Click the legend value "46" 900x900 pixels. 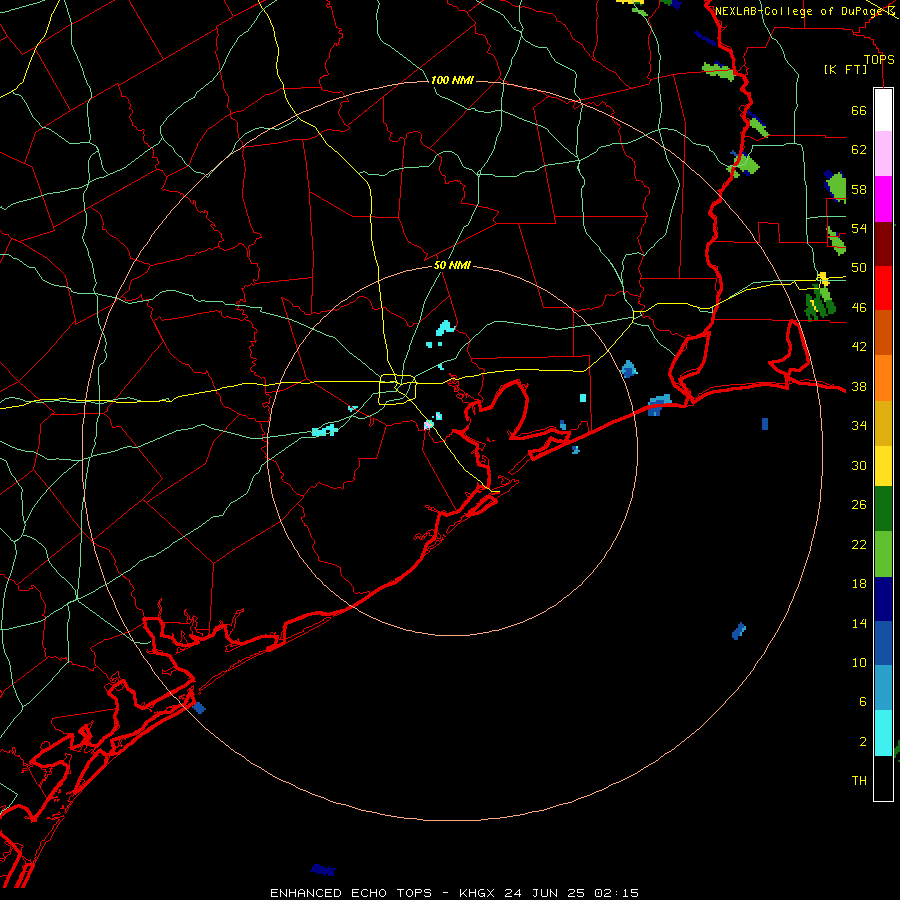pyautogui.click(x=859, y=308)
